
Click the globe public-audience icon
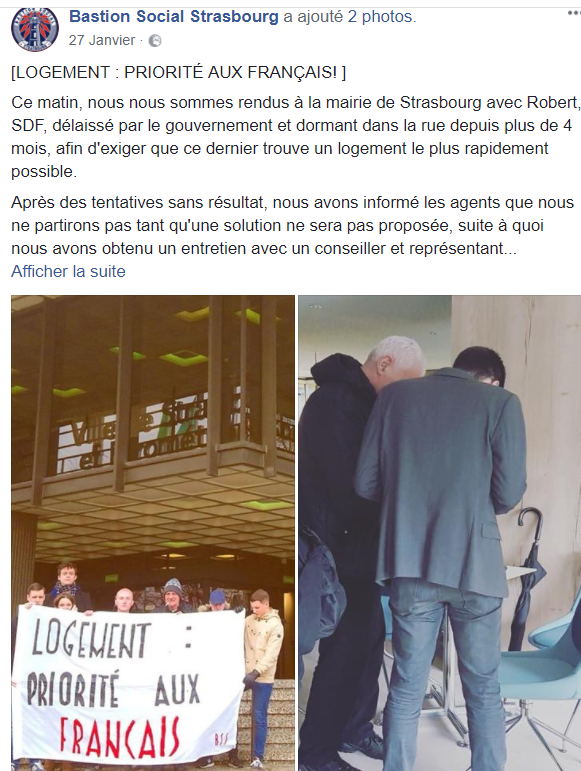pos(155,41)
